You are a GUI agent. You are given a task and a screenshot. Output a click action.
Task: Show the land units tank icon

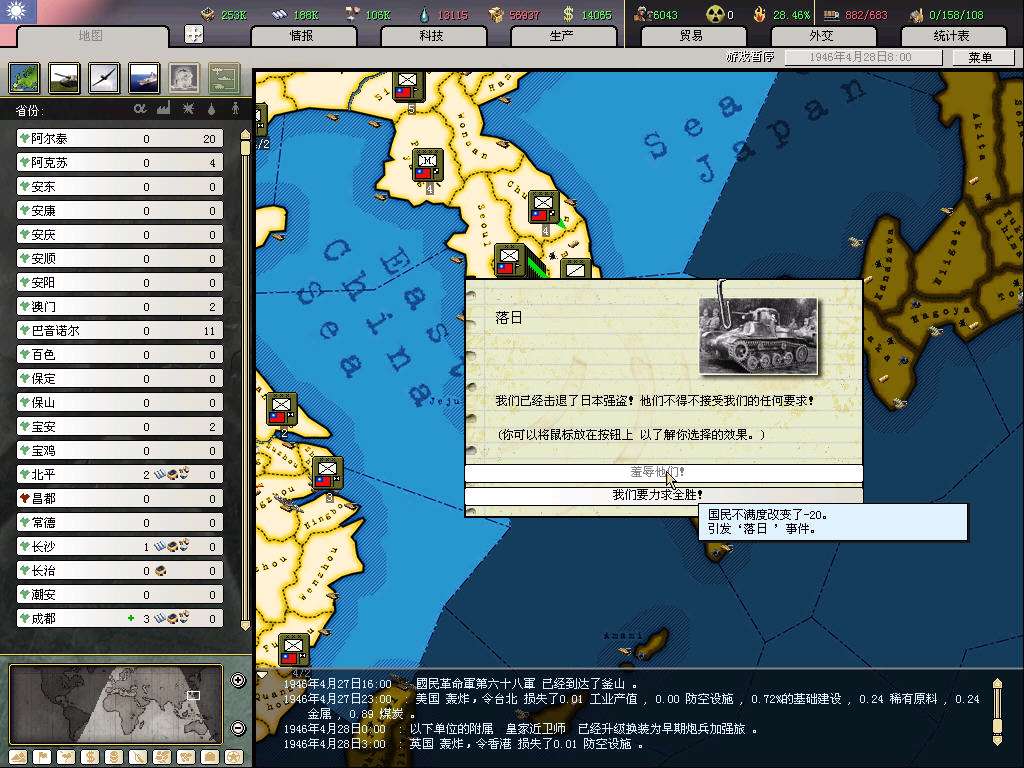tap(64, 78)
